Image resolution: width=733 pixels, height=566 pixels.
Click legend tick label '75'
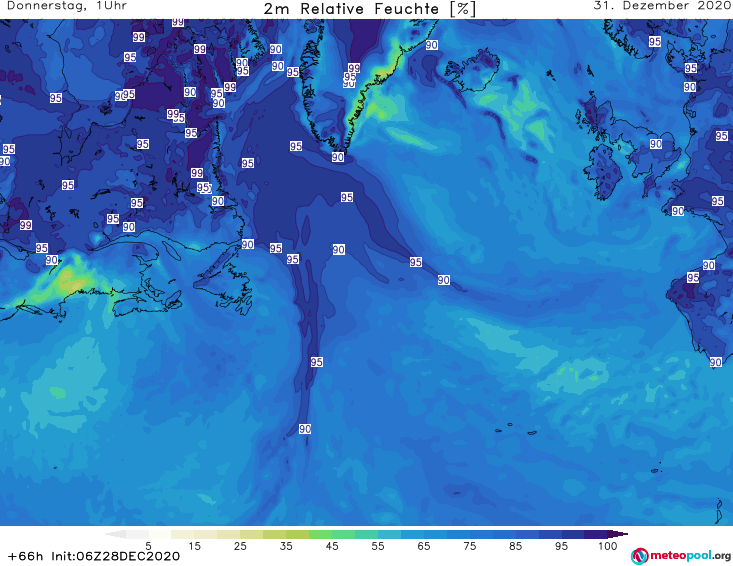point(469,546)
